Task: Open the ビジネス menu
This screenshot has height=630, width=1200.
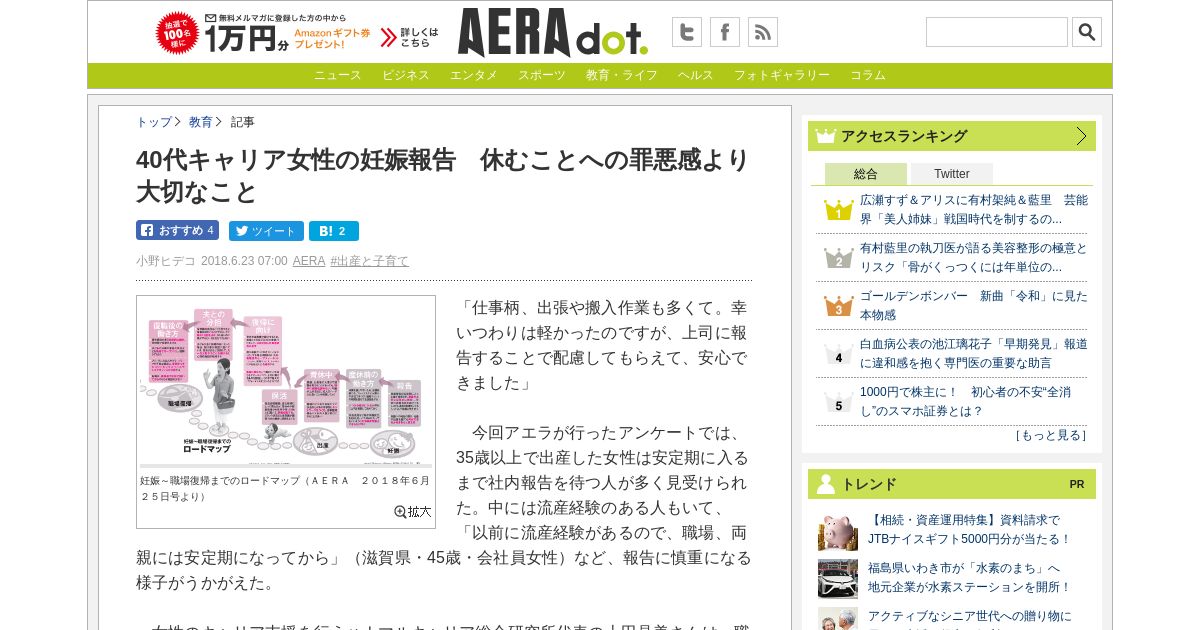Action: click(x=406, y=76)
